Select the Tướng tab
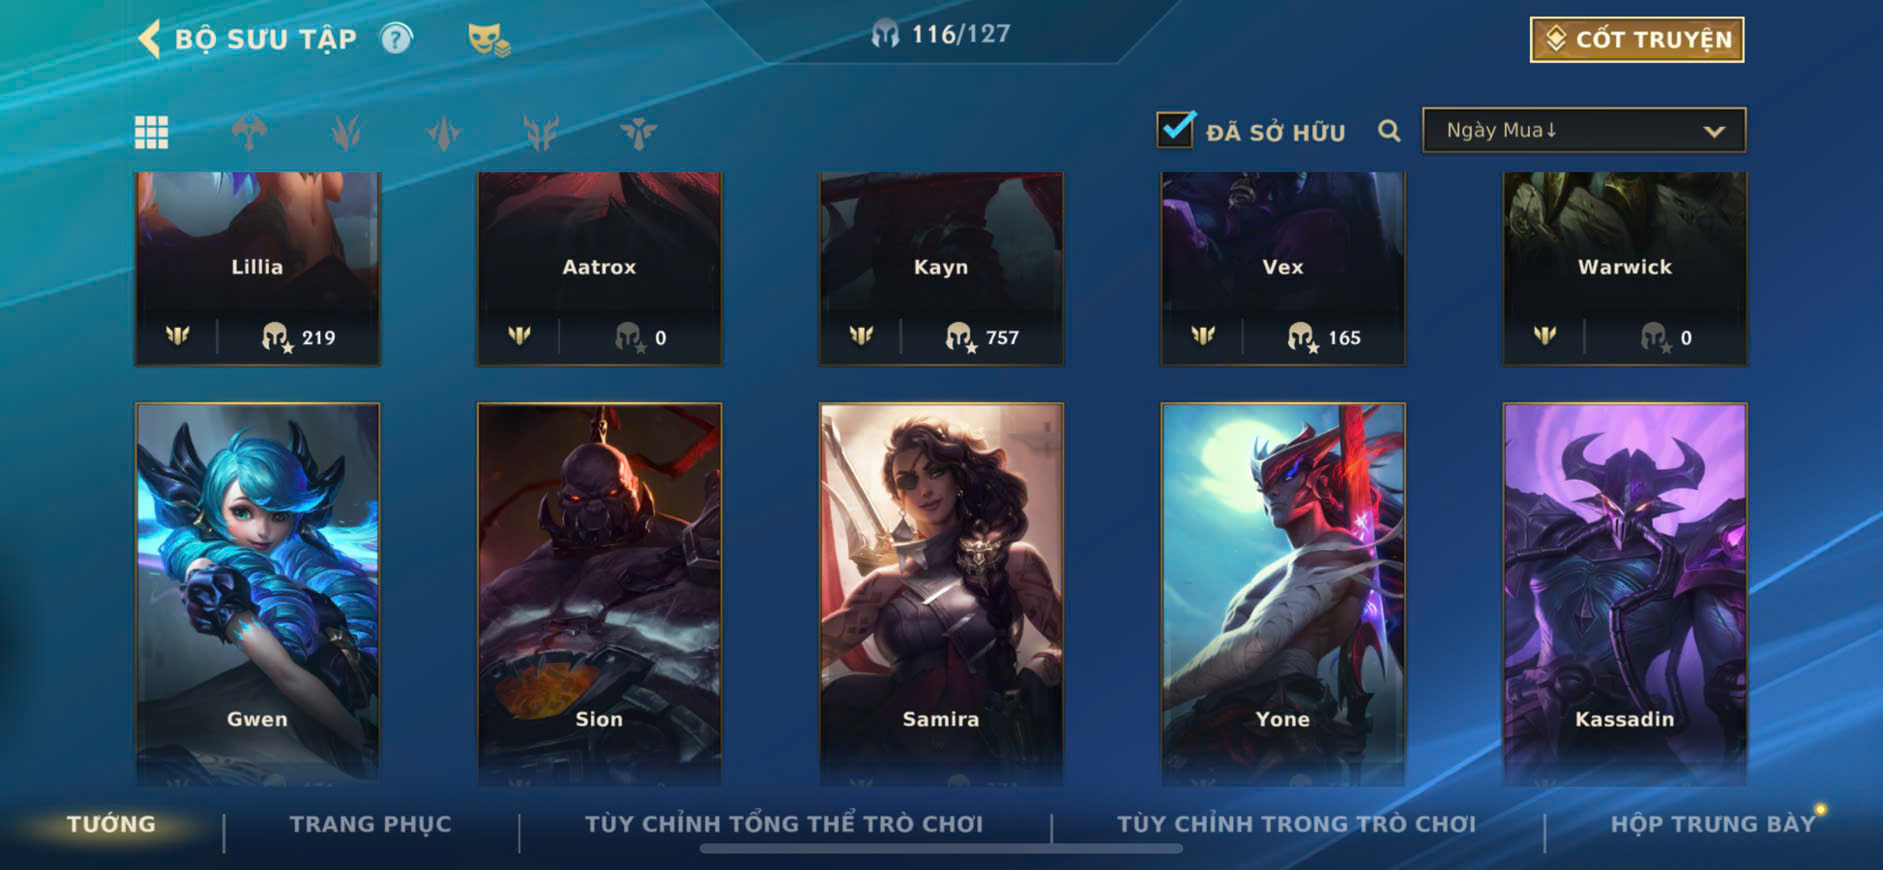This screenshot has width=1883, height=870. [x=111, y=824]
